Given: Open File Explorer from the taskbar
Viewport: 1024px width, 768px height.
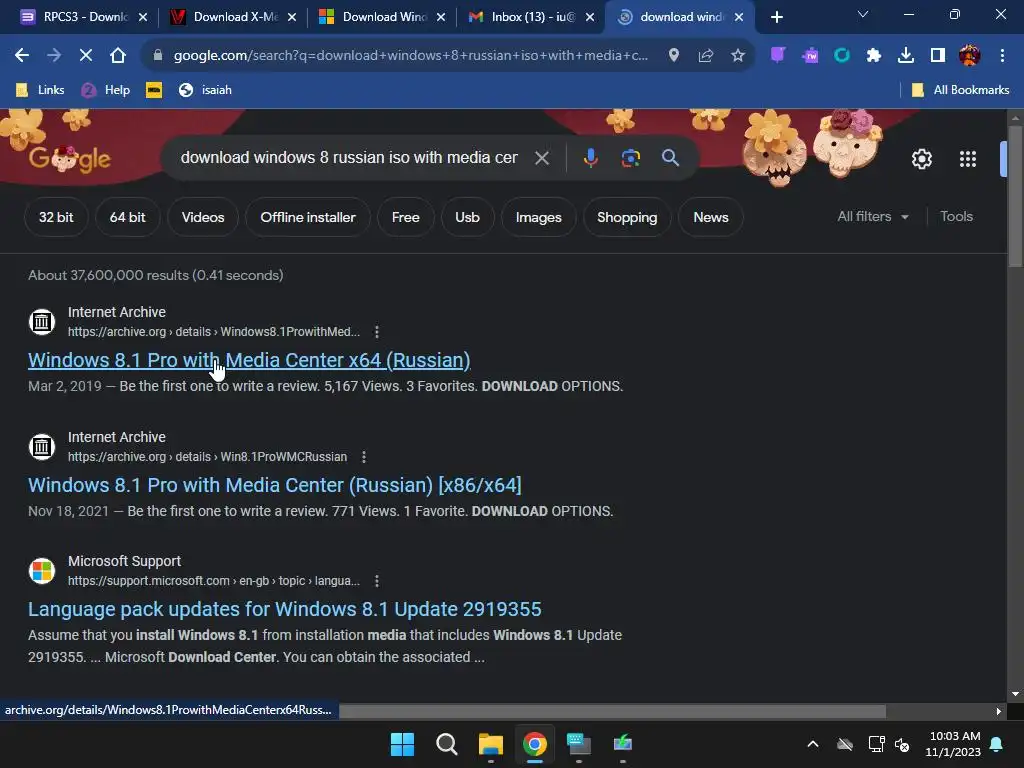Looking at the screenshot, I should (490, 744).
